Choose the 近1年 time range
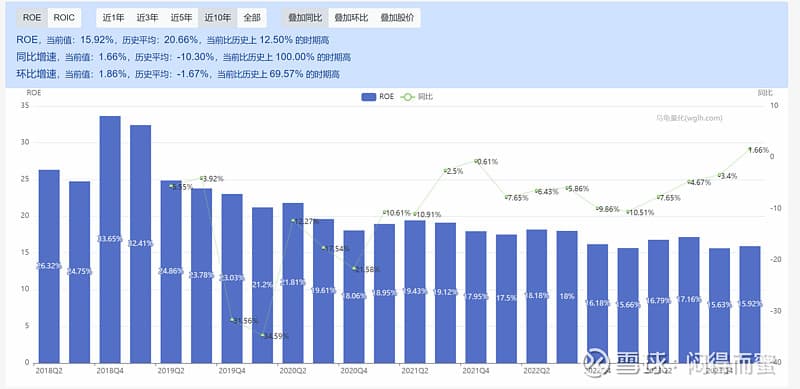Screen dimensions: 800x389 [113, 18]
